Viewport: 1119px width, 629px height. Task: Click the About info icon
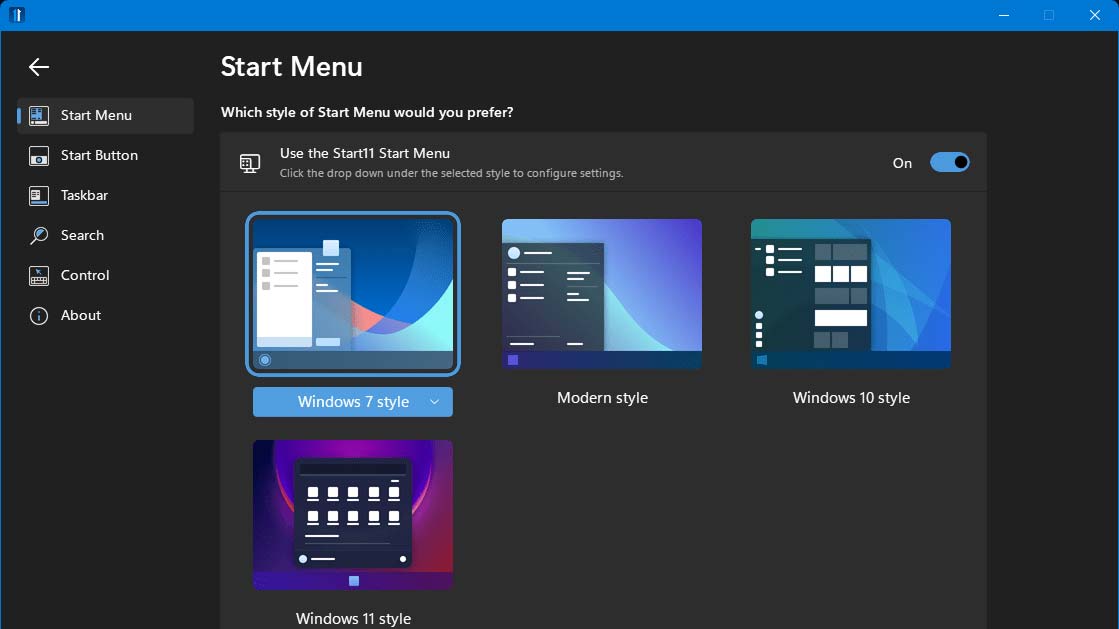coord(39,316)
